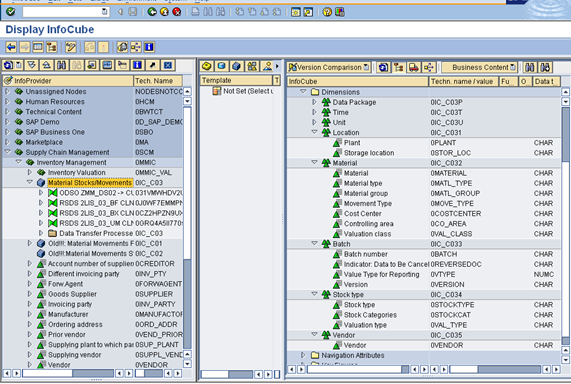Click the InfoCube column header in right pane
This screenshot has width=571, height=384.
357,81
